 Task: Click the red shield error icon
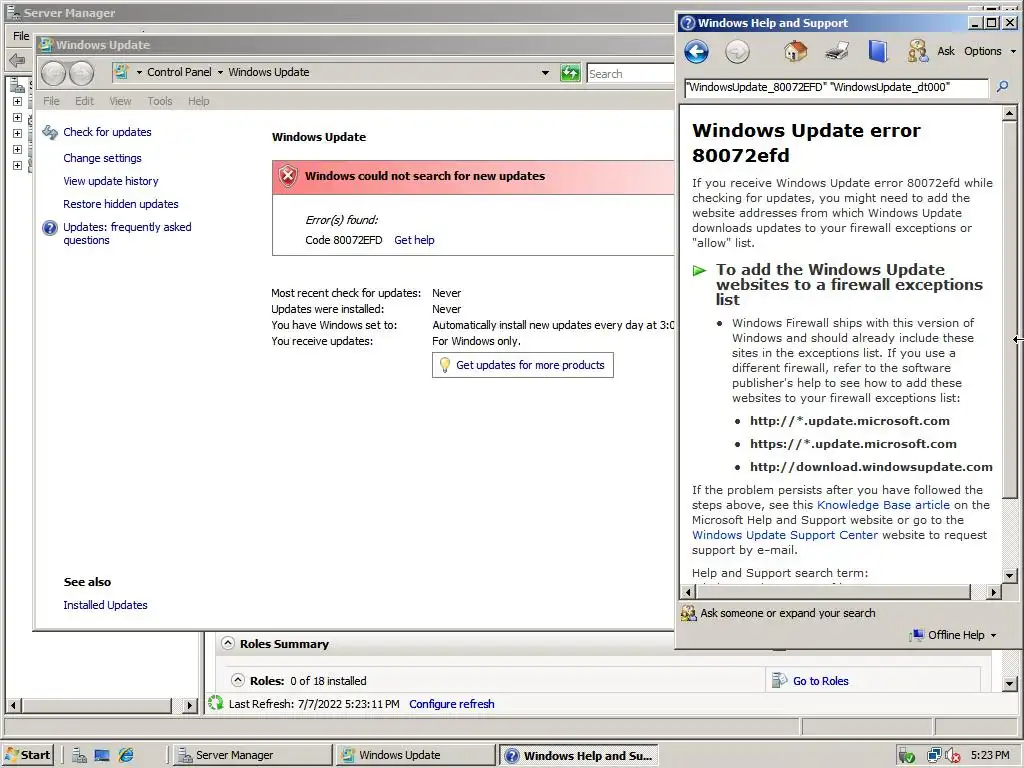(288, 176)
